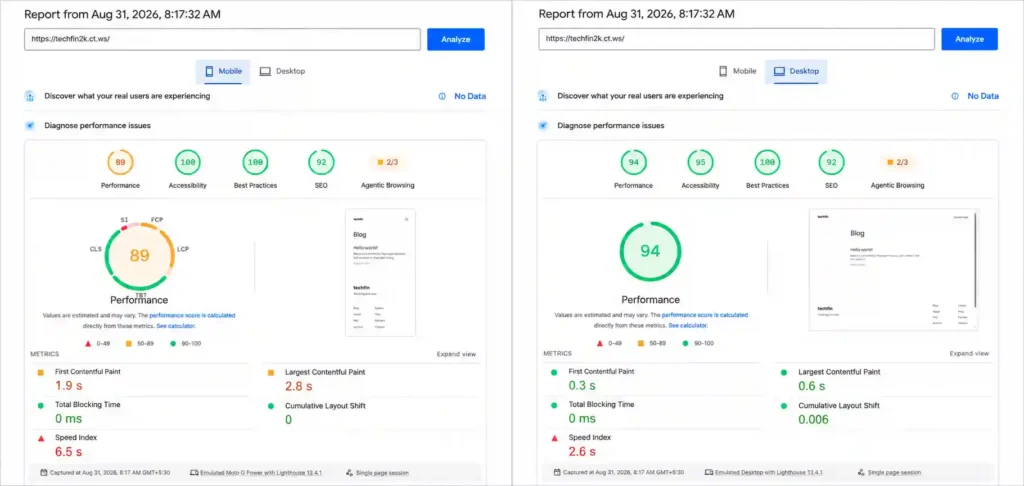Open SEO 92 gauge in right report
The height and width of the screenshot is (486, 1024).
pos(831,163)
